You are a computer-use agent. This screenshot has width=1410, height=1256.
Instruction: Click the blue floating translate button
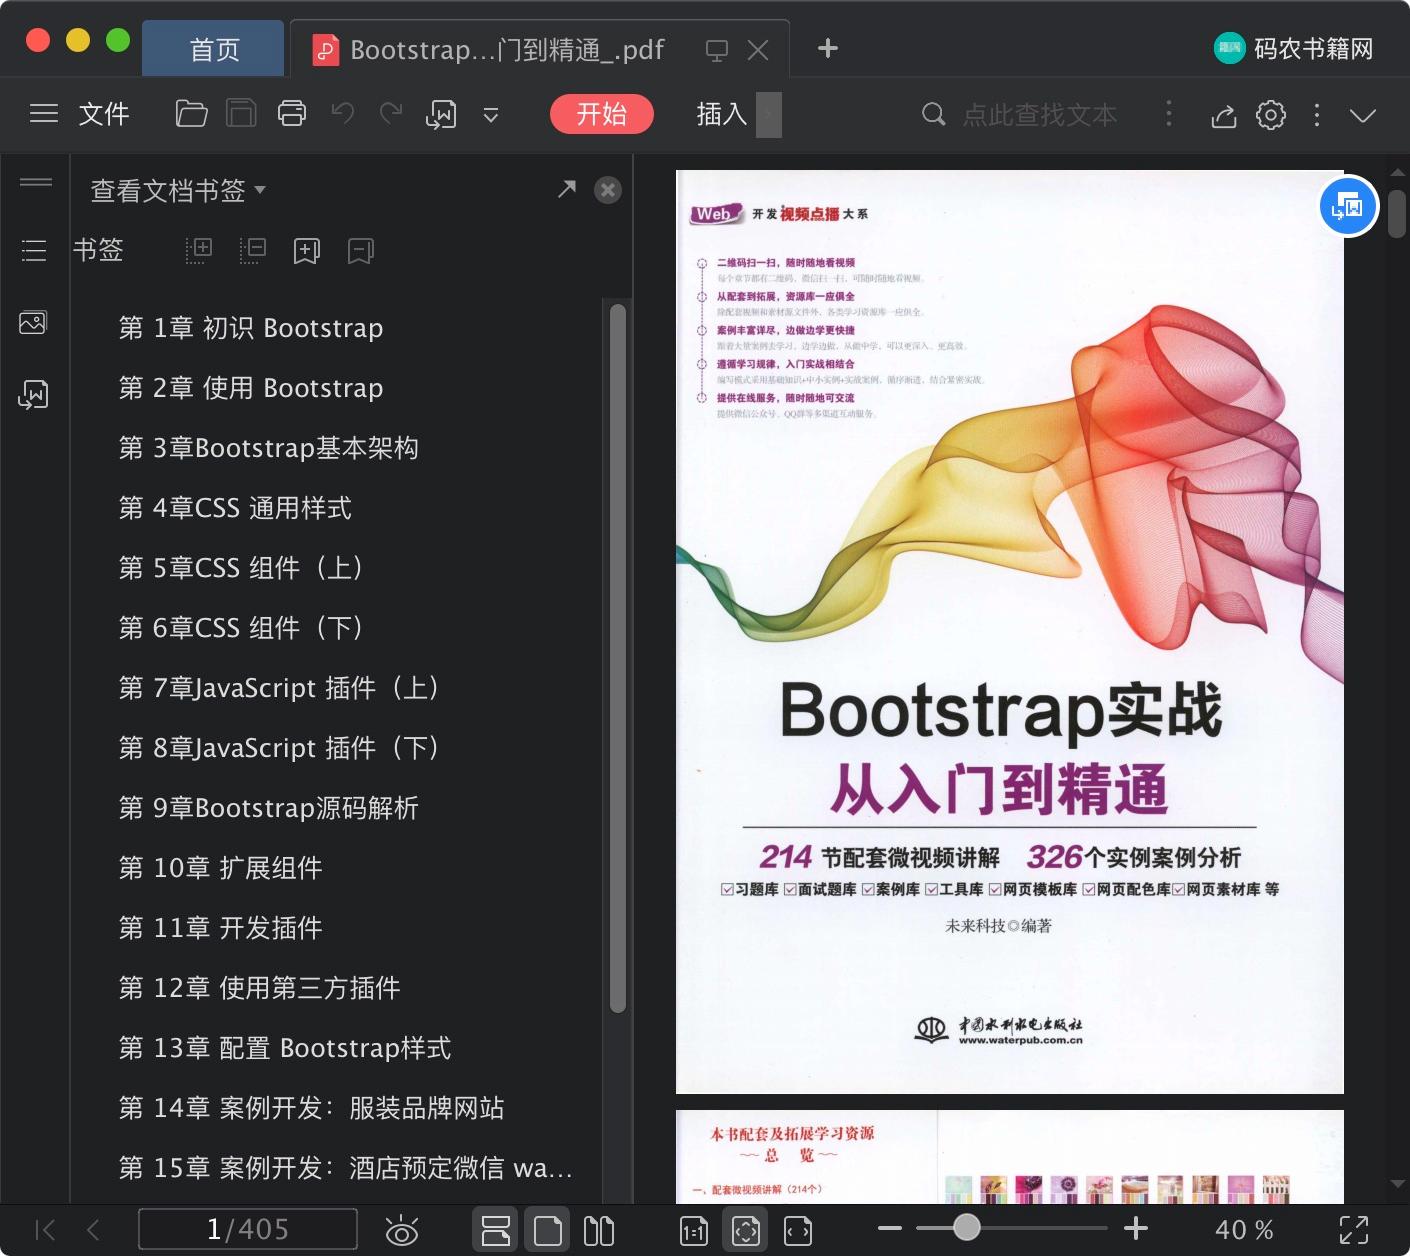point(1348,207)
